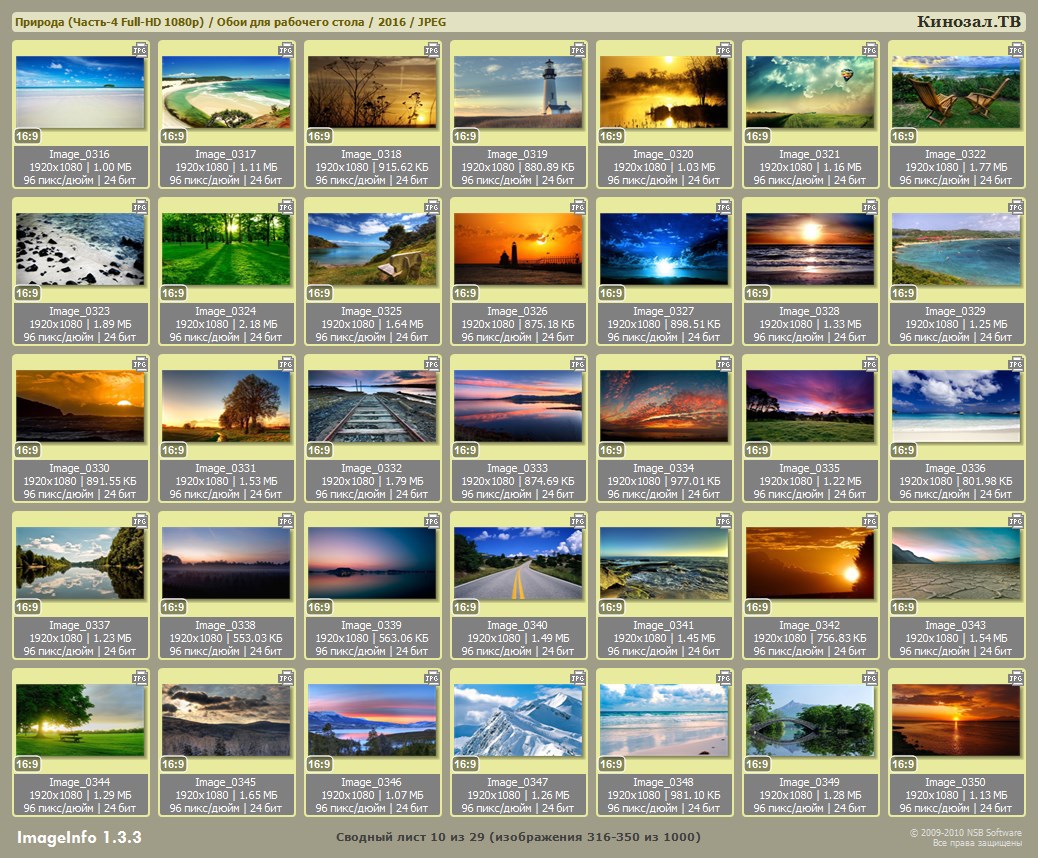Click the 16:9 badge on Image_0340 card
The image size is (1038, 858).
pos(465,607)
